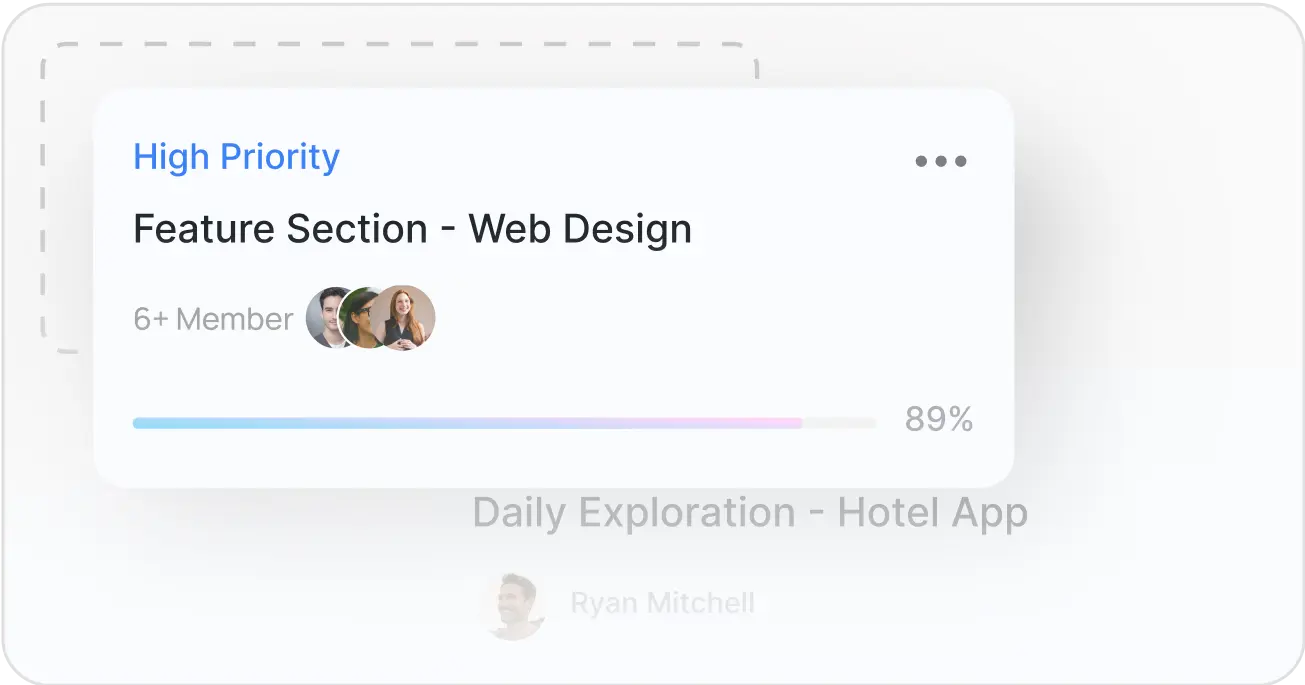Open the Feature Section - Web Design task
The width and height of the screenshot is (1305, 685).
point(412,228)
